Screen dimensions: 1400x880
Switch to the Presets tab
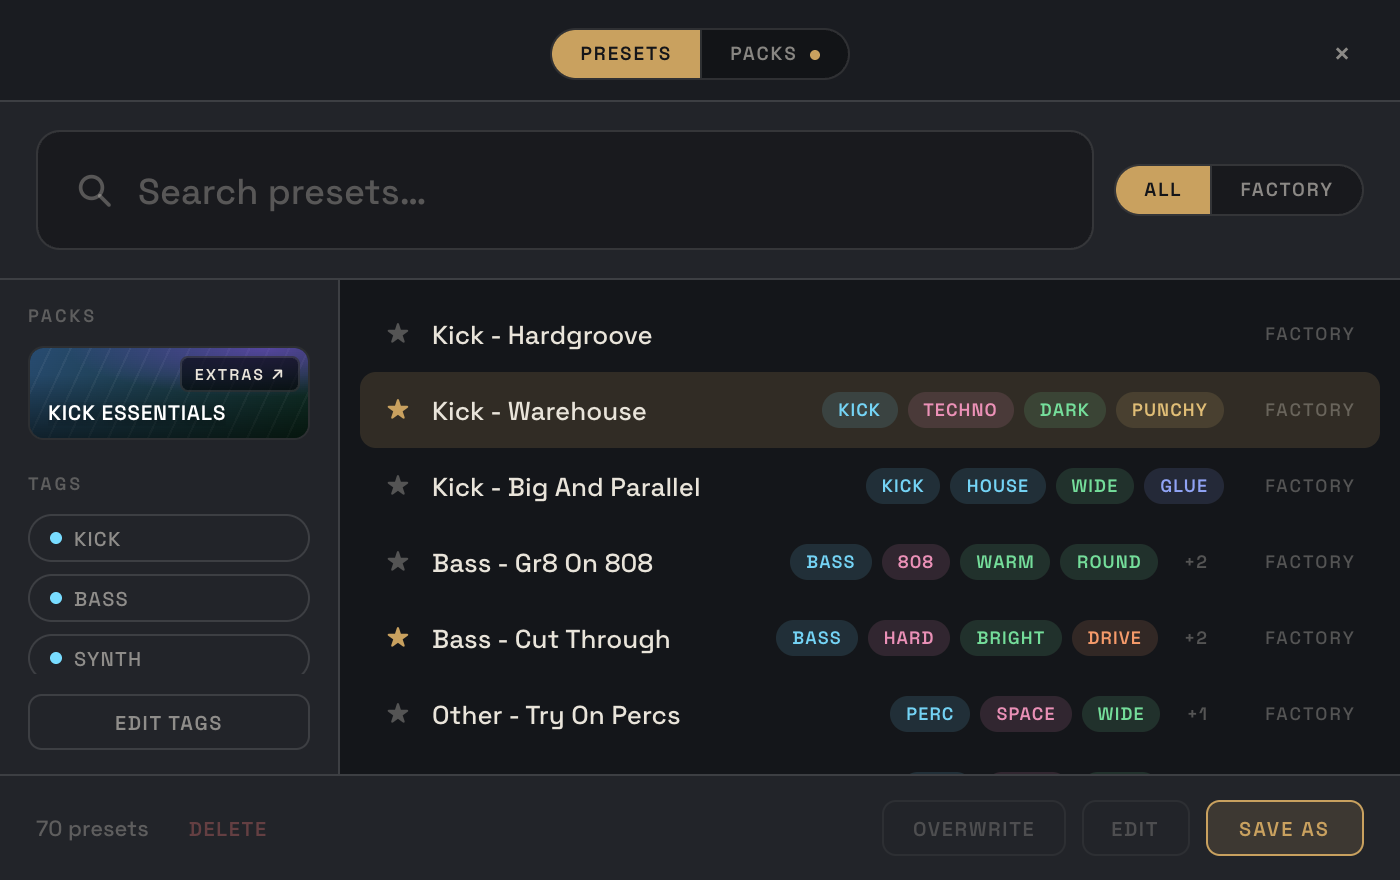click(x=626, y=54)
